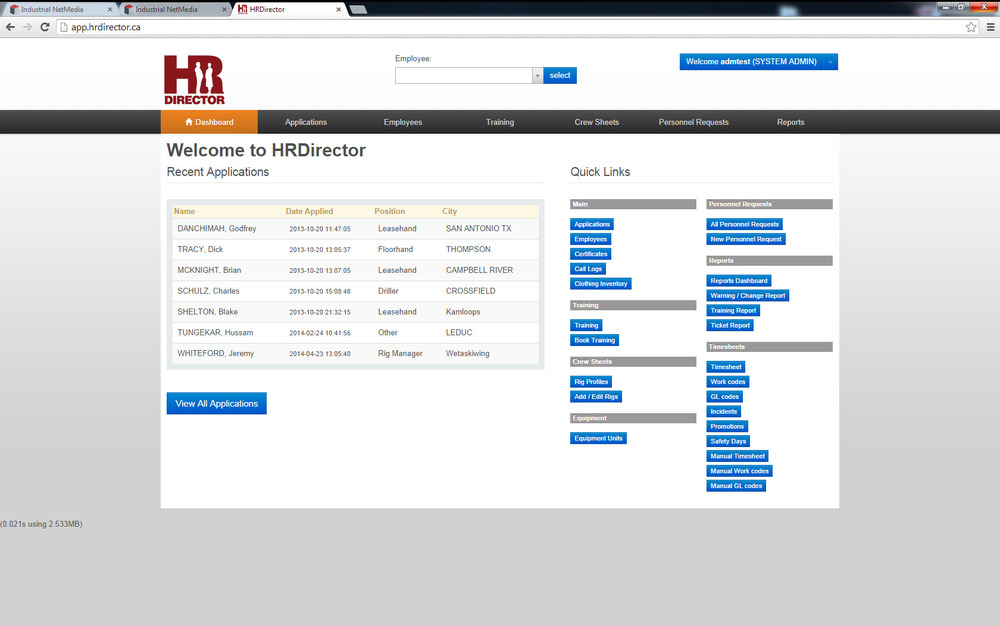1000x626 pixels.
Task: Click the select button next to Employee
Action: click(560, 75)
